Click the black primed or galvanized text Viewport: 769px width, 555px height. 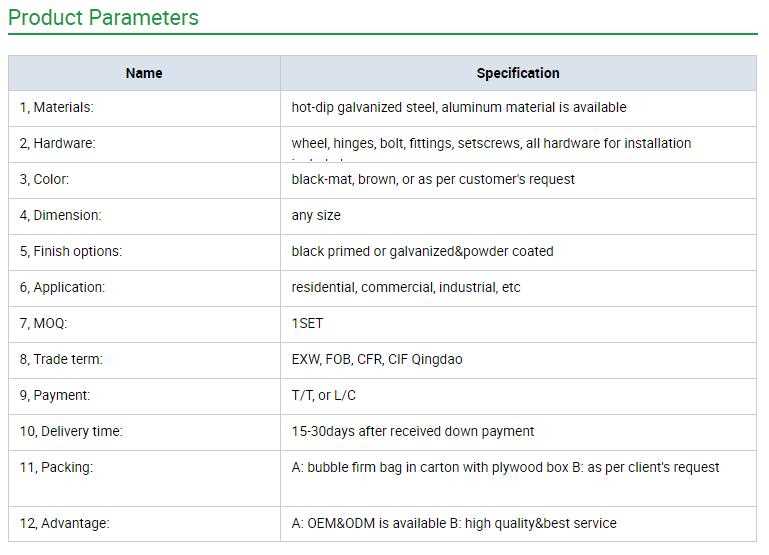[422, 252]
